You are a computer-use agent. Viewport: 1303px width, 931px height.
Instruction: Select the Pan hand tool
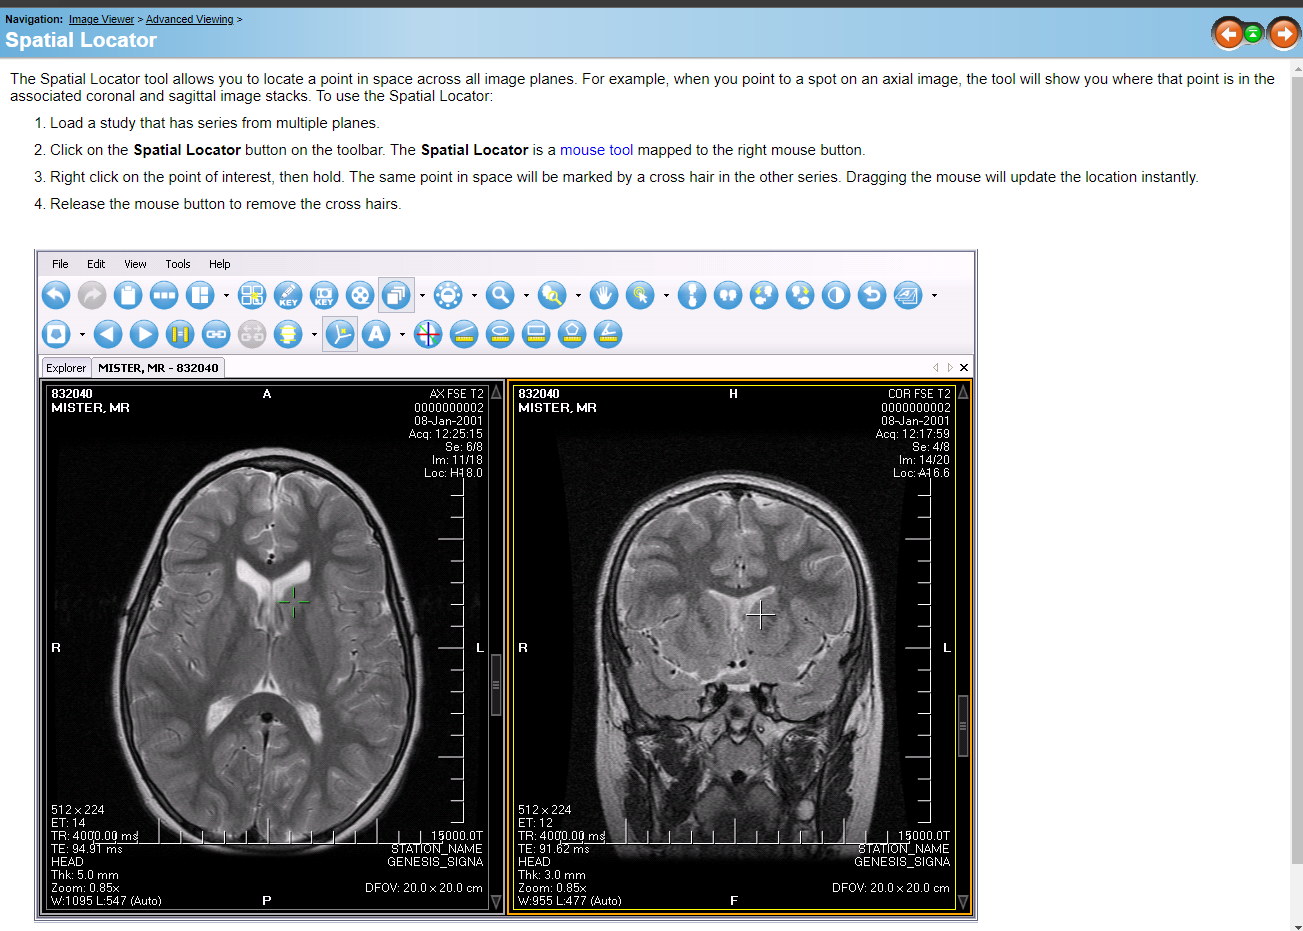604,295
